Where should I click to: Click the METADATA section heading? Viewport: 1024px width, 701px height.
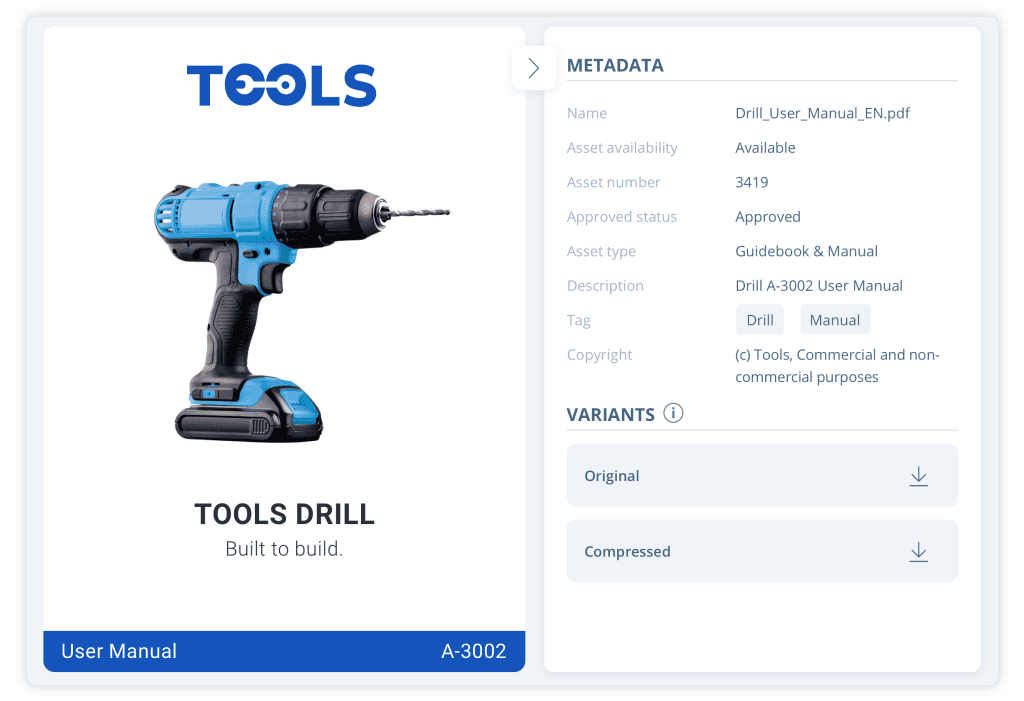(615, 66)
